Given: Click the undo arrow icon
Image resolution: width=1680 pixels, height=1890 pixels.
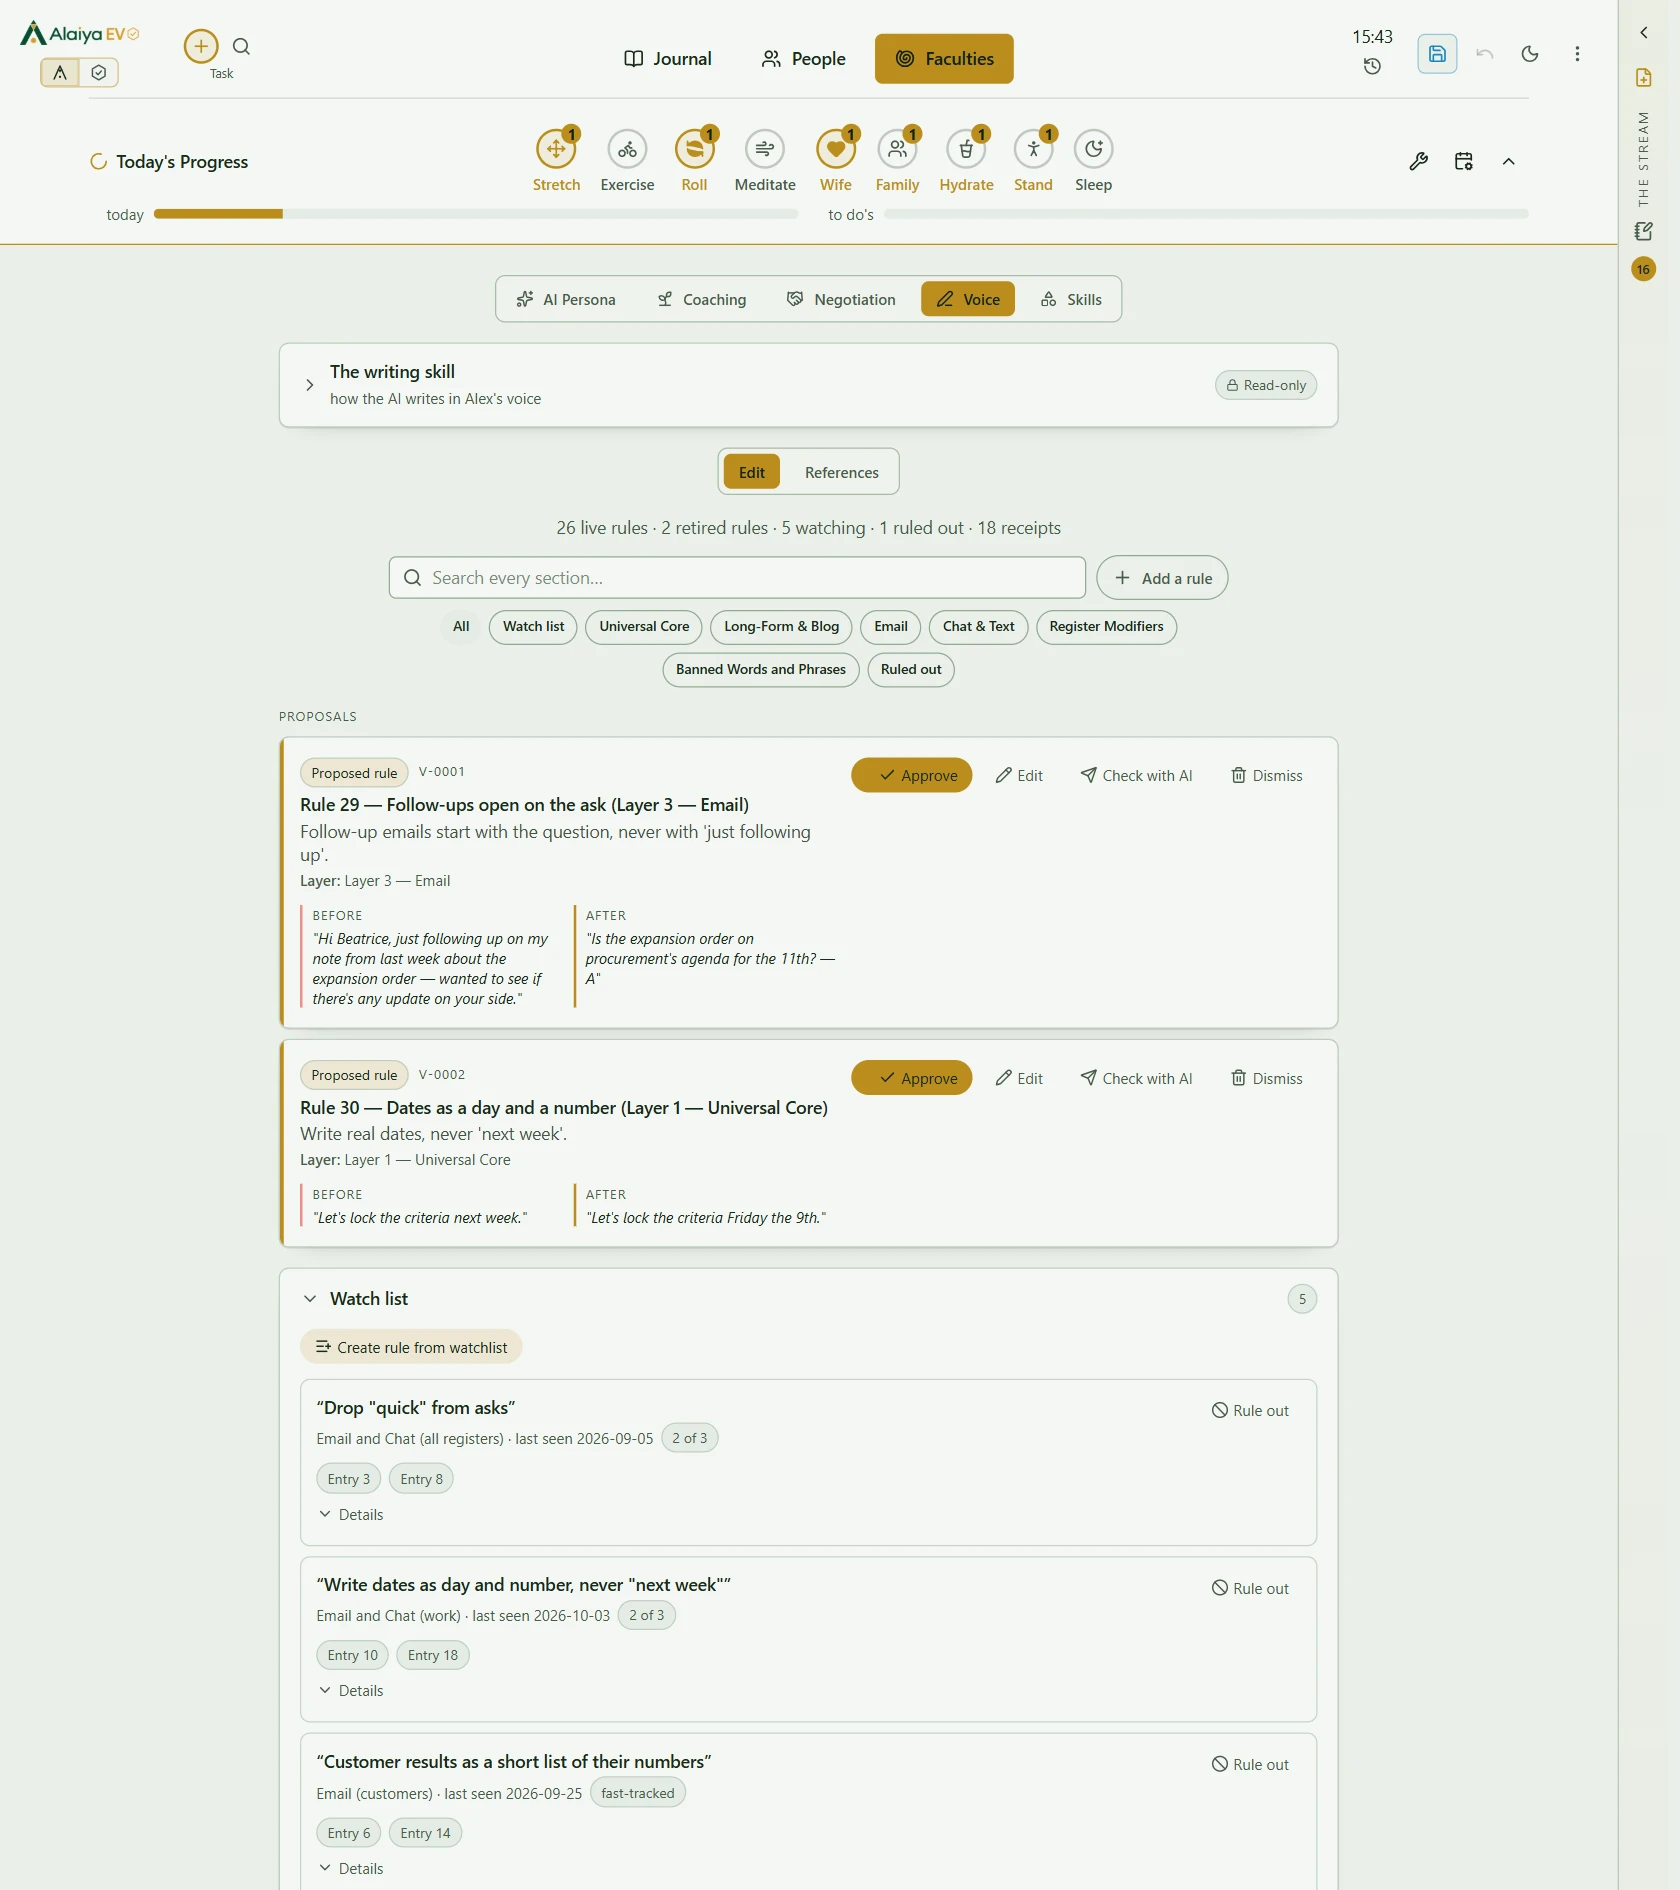Looking at the screenshot, I should (x=1485, y=54).
